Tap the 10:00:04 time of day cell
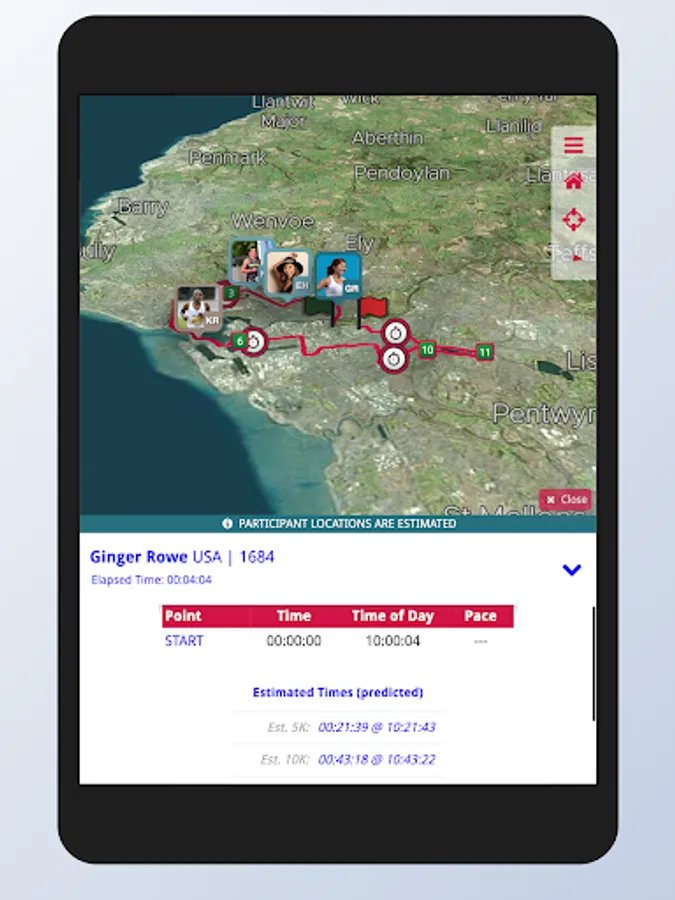 coord(393,641)
